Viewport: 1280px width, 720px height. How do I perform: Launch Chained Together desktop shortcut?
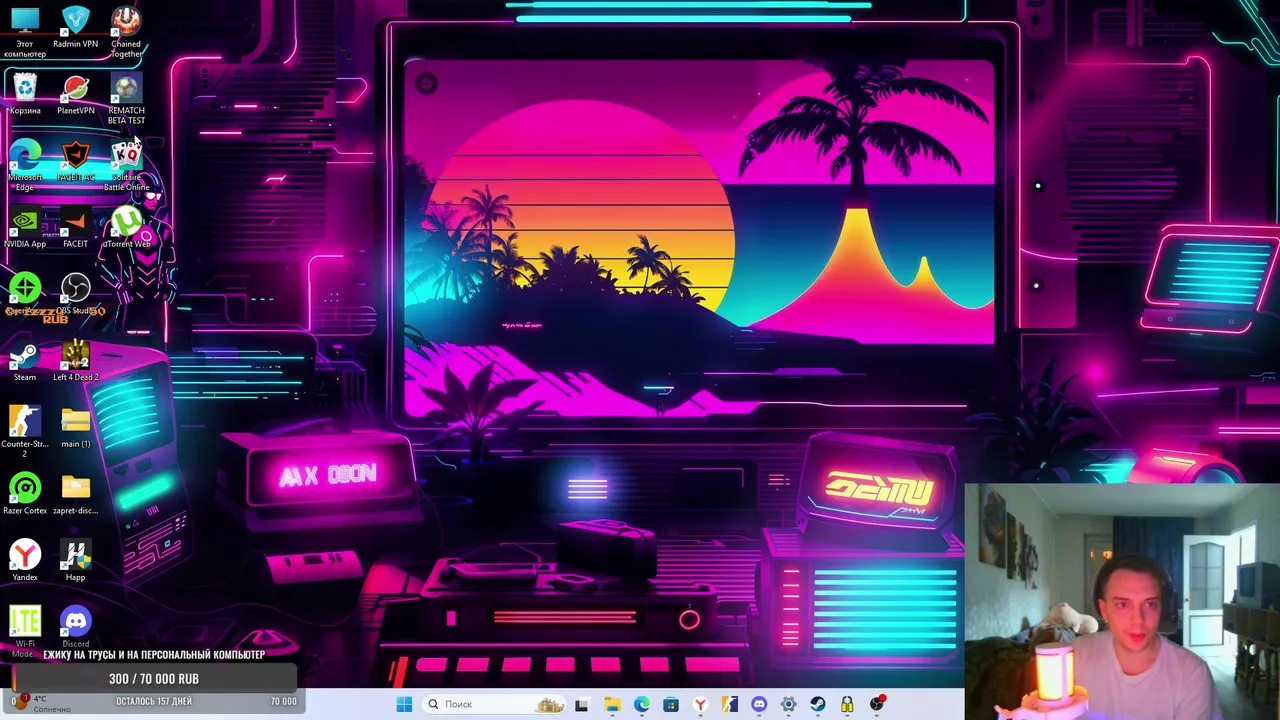(126, 31)
